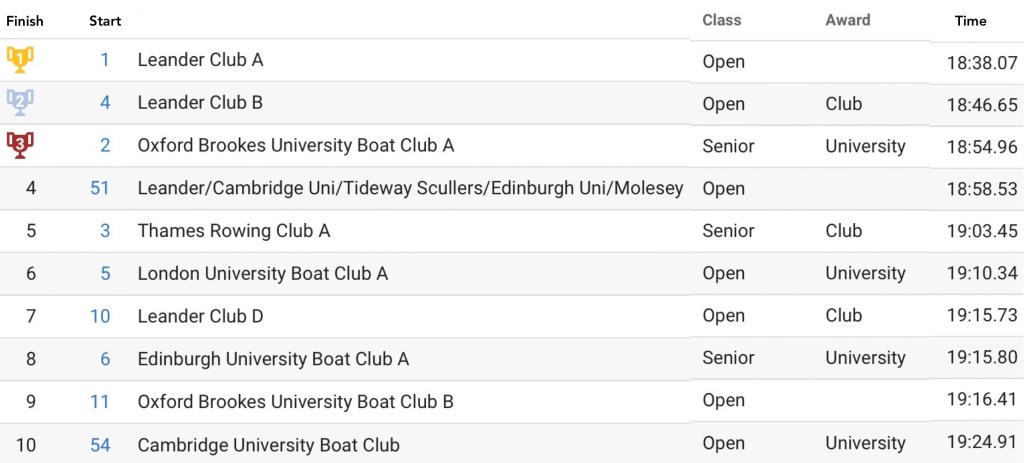Select Cambridge University Boat Club row
1024x463 pixels.
pos(268,445)
